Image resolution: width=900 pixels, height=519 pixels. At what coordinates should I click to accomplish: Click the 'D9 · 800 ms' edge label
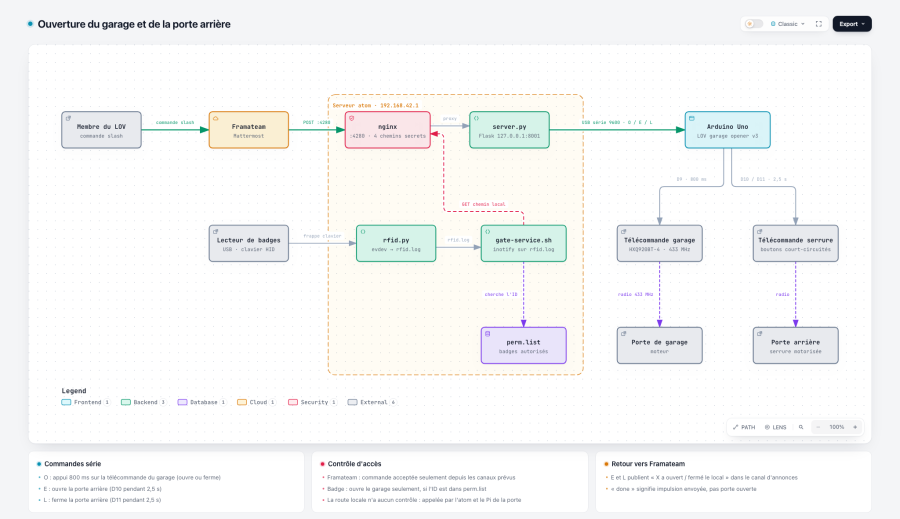click(x=692, y=179)
